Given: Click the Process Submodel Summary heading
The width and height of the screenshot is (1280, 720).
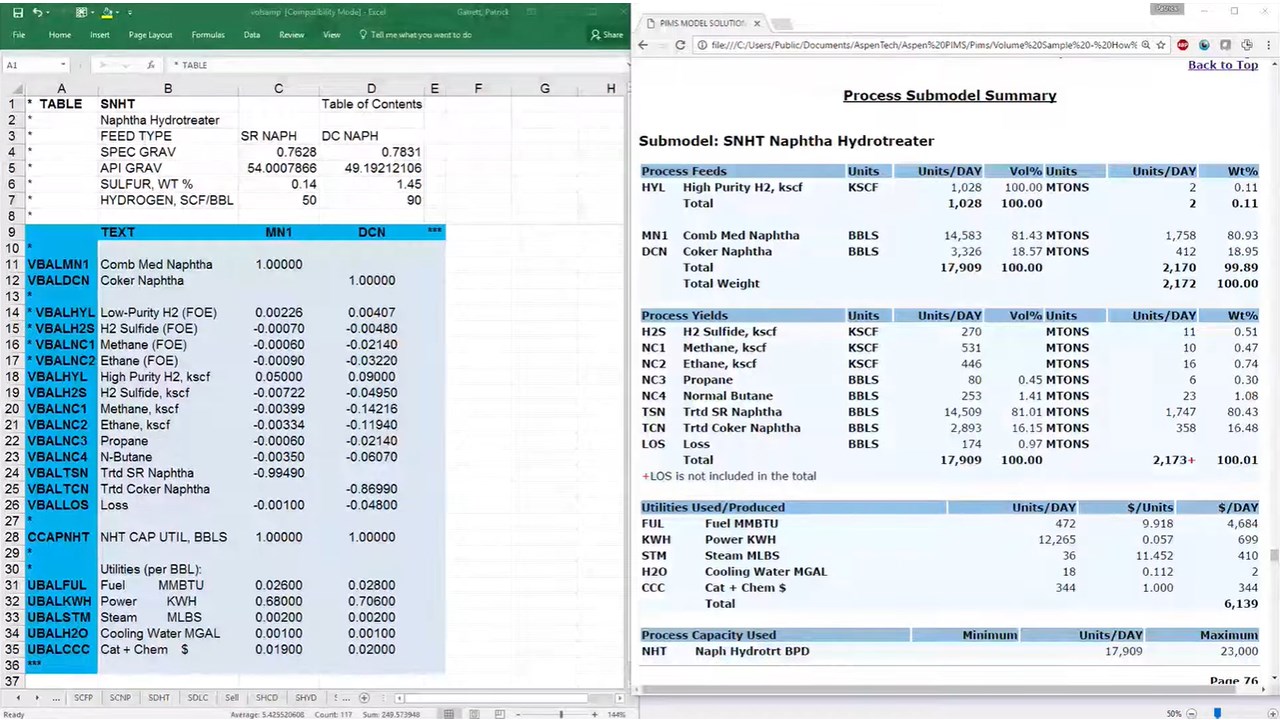Looking at the screenshot, I should [x=950, y=96].
